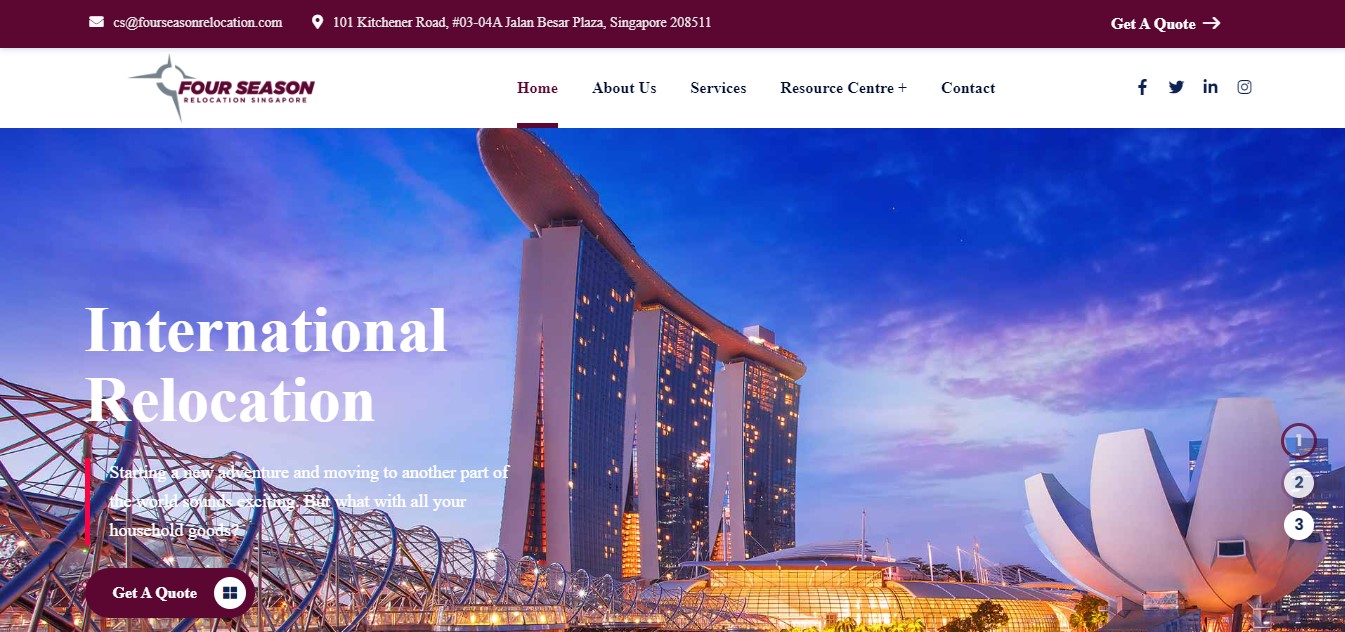This screenshot has width=1345, height=632.
Task: Click the Get A Quote link in top bar
Action: (x=1153, y=24)
